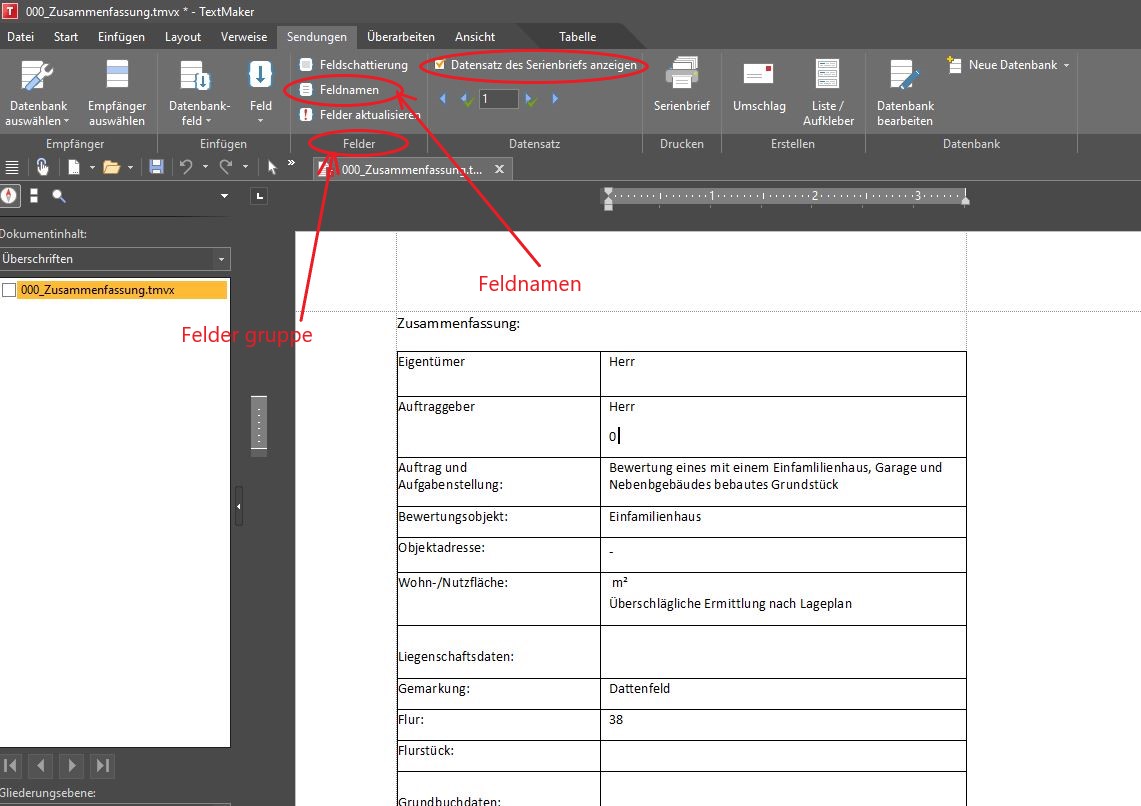Viewport: 1141px width, 806px height.
Task: Click the new document icon
Action: (73, 167)
